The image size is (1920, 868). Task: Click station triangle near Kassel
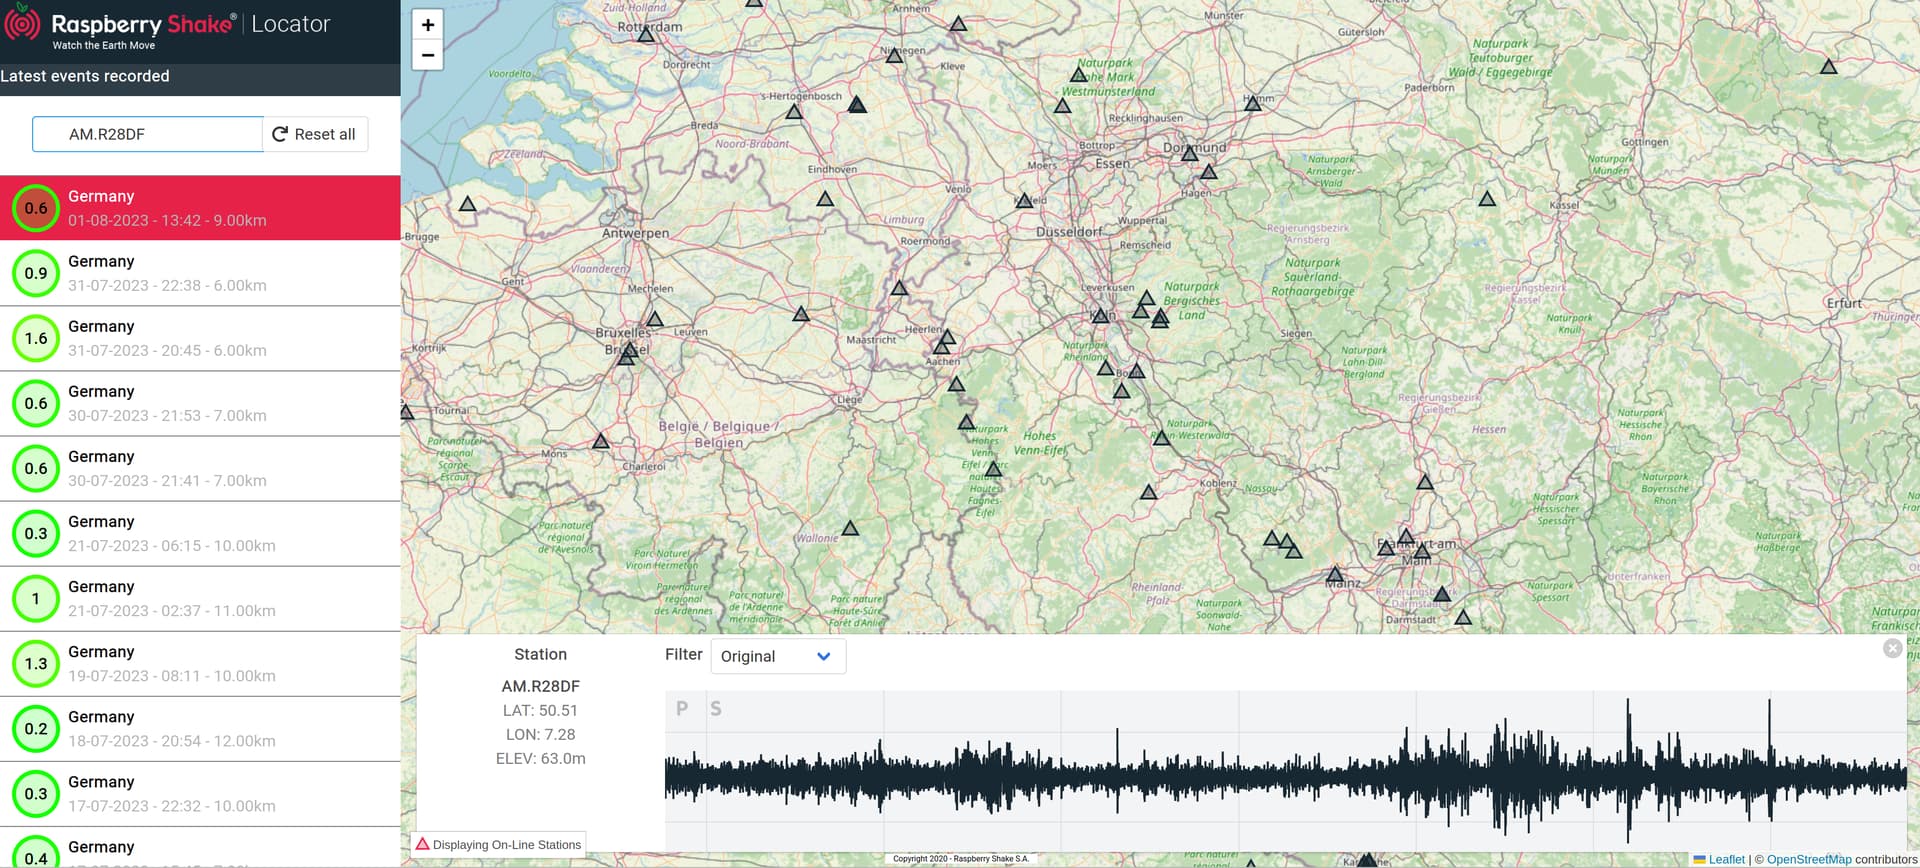(x=1487, y=199)
